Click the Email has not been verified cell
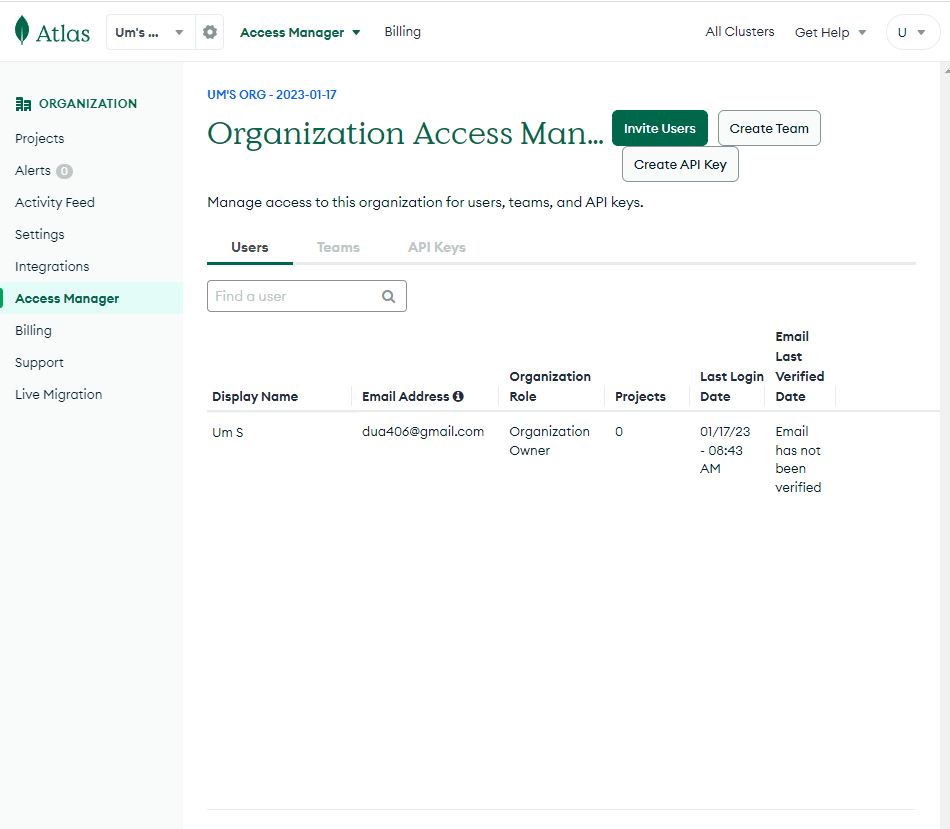950x829 pixels. [798, 459]
